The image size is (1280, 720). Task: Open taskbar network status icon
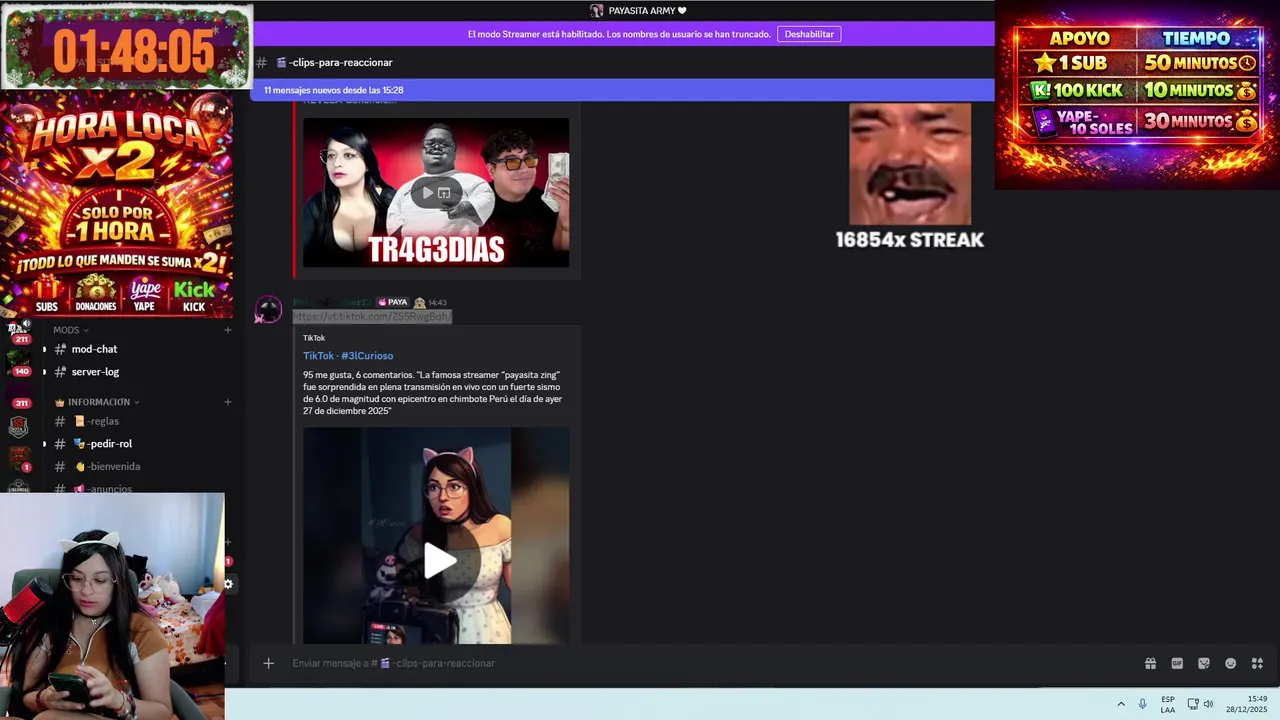click(x=1192, y=704)
